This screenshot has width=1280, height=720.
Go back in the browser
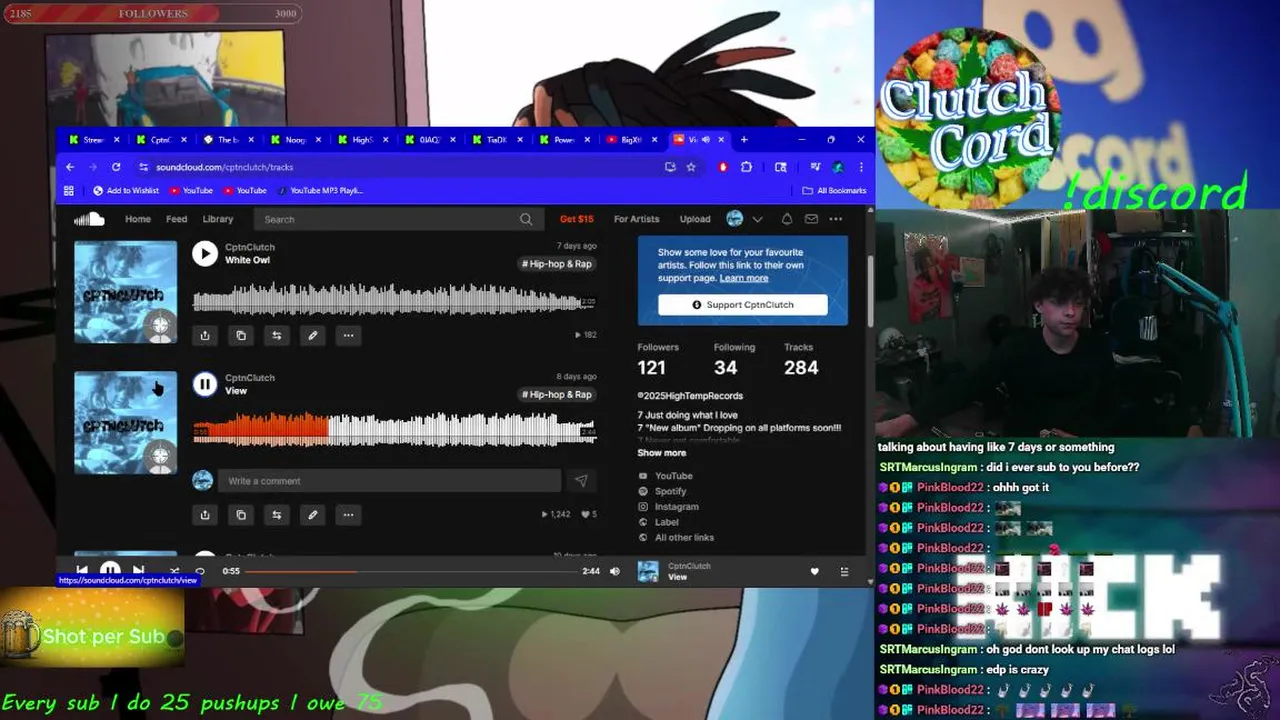(x=70, y=167)
